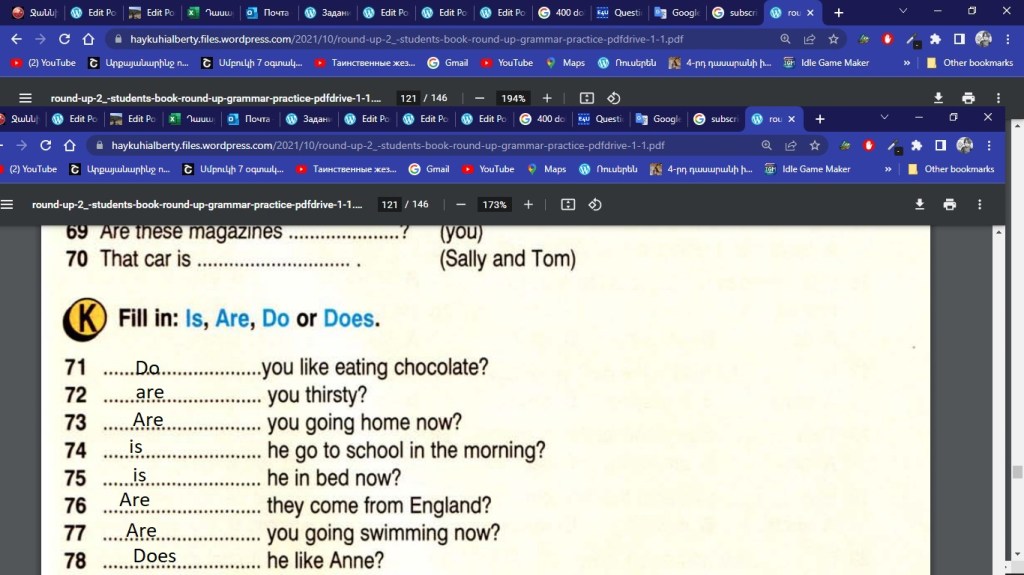Click plus icon next to 194% zoom
This screenshot has width=1024, height=575.
point(547,98)
